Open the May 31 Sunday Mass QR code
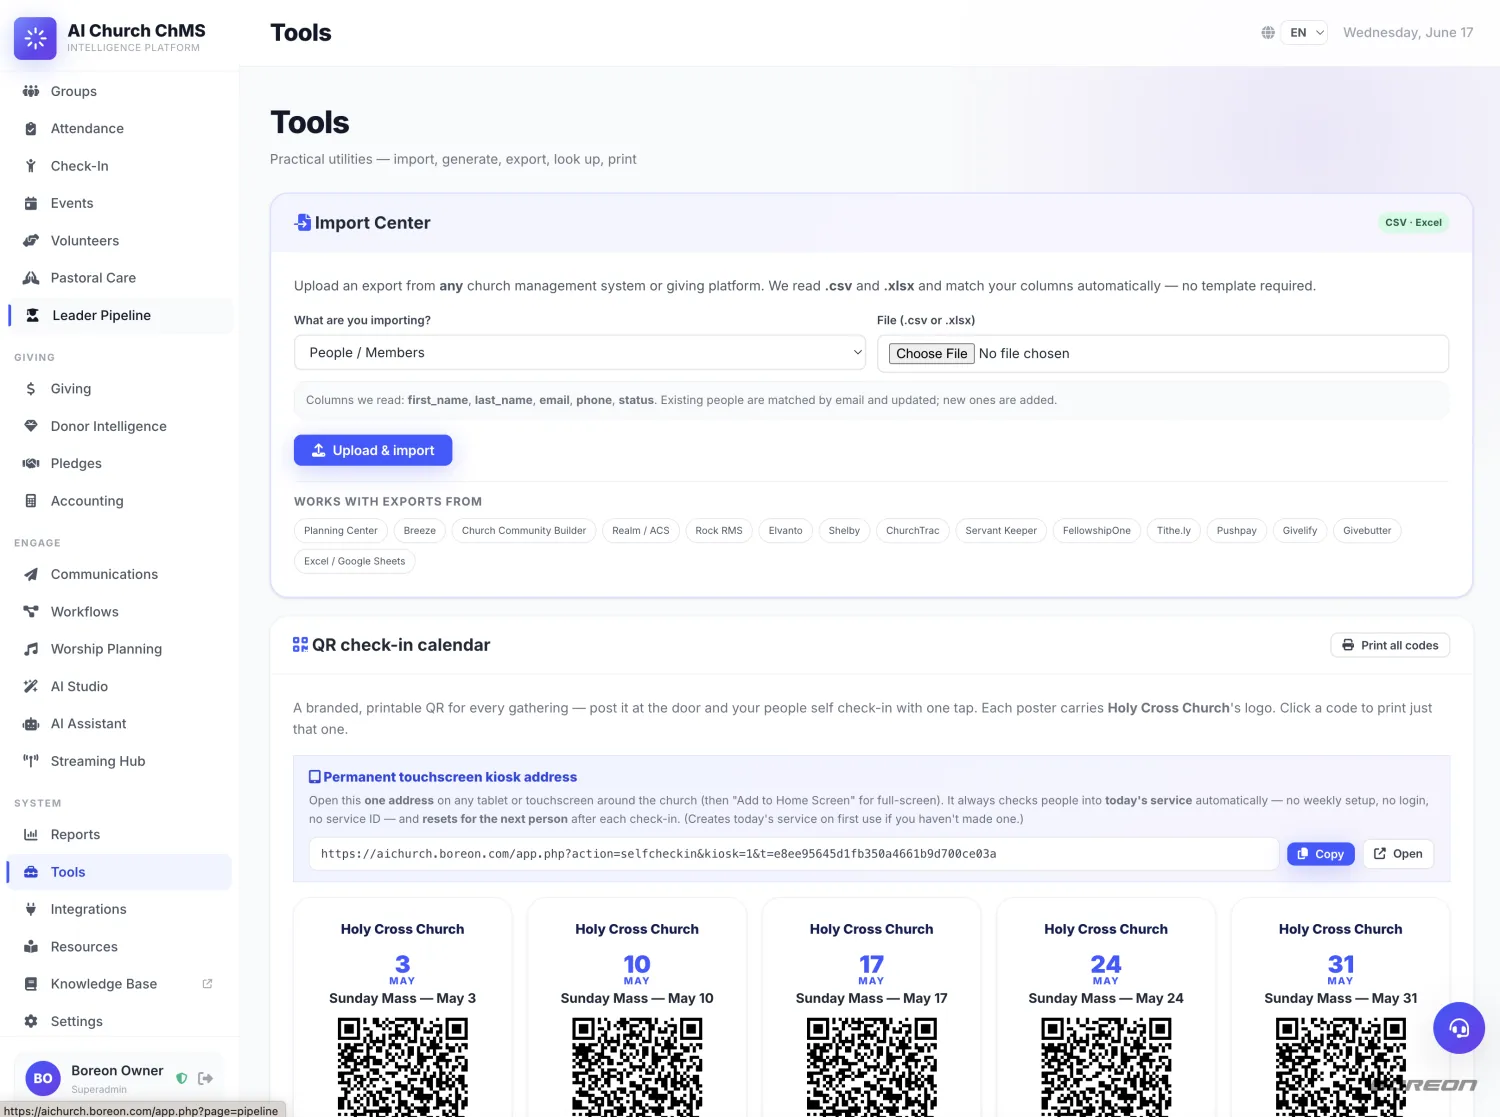 pos(1341,1066)
